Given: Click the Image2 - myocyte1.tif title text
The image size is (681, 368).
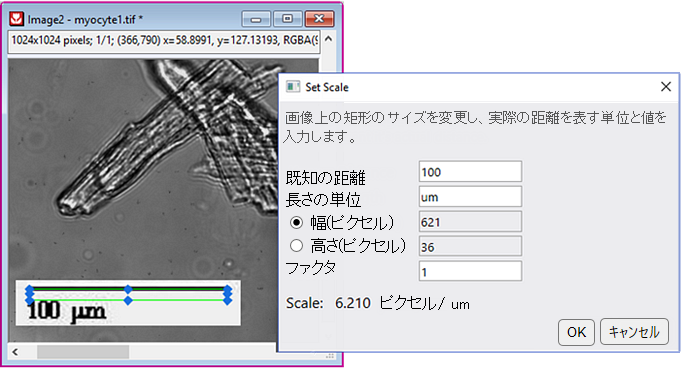Looking at the screenshot, I should [x=85, y=20].
